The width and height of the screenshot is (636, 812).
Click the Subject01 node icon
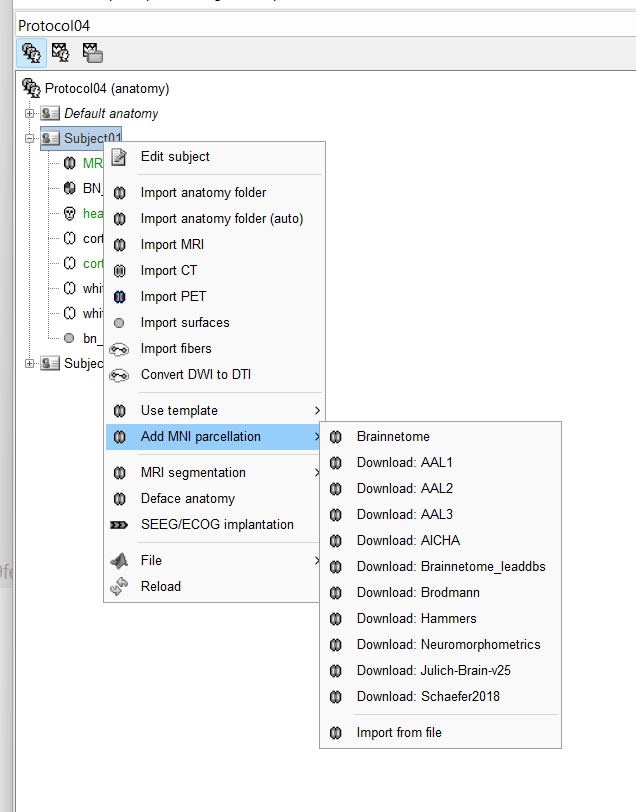pos(50,138)
